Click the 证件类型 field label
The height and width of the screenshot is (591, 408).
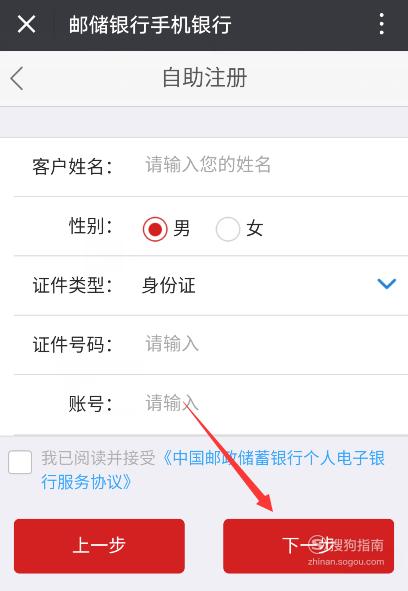point(72,285)
